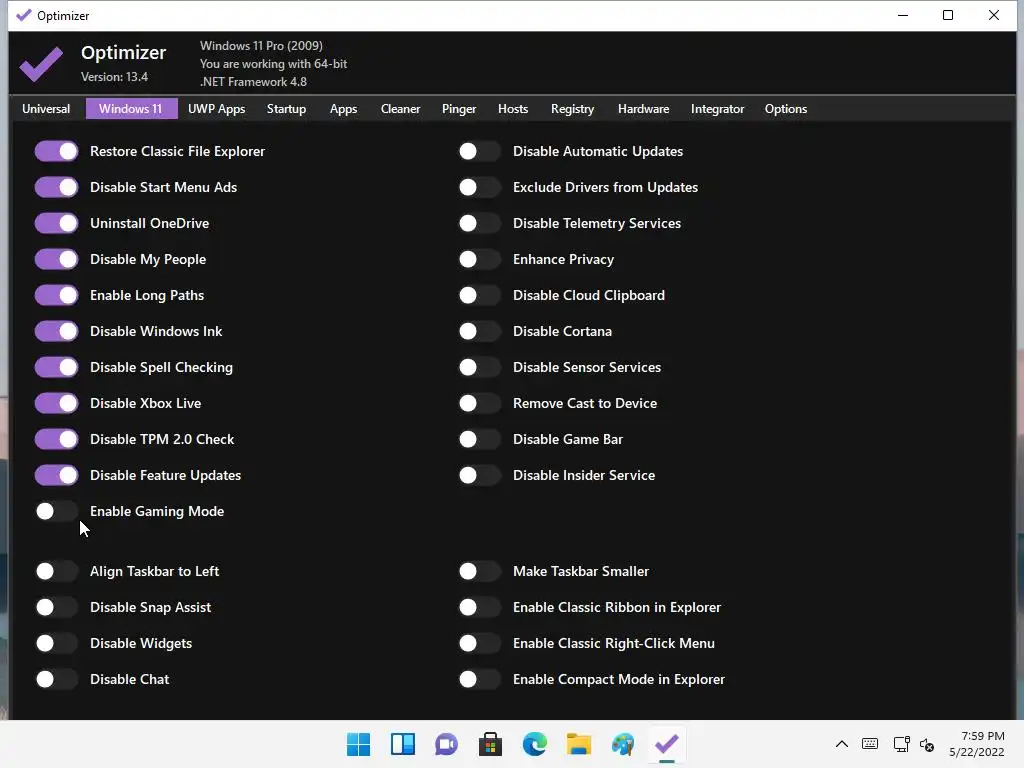
Task: Click the network display tray icon
Action: click(x=902, y=744)
